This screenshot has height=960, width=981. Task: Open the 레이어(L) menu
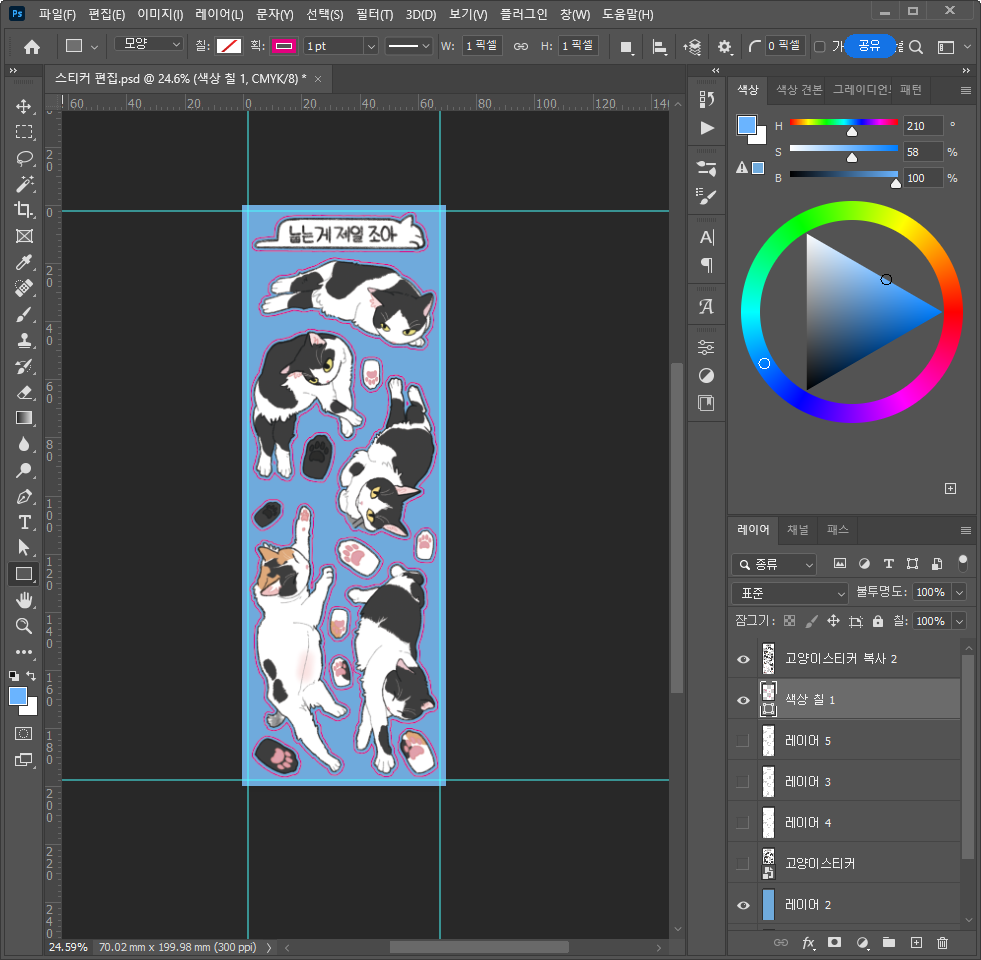219,14
